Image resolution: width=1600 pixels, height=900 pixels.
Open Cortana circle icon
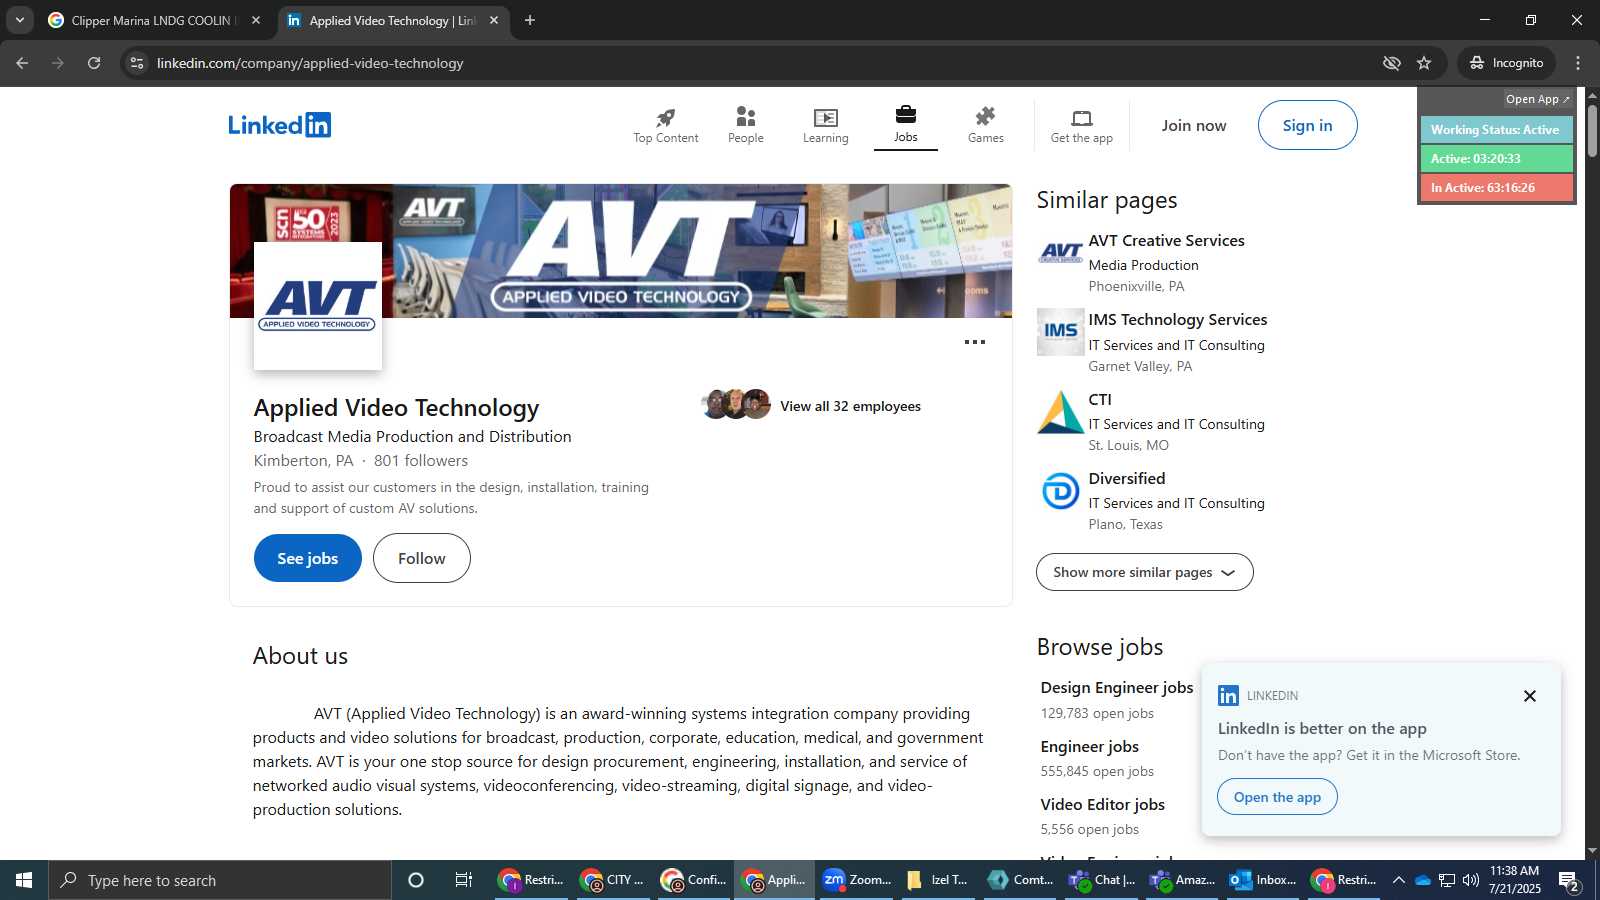pos(416,880)
